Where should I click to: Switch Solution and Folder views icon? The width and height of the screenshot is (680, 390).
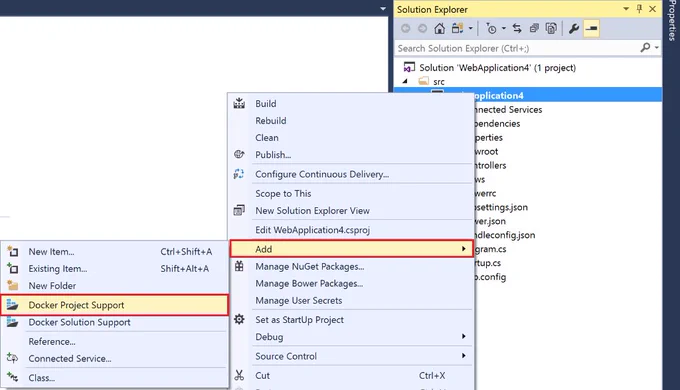458,29
